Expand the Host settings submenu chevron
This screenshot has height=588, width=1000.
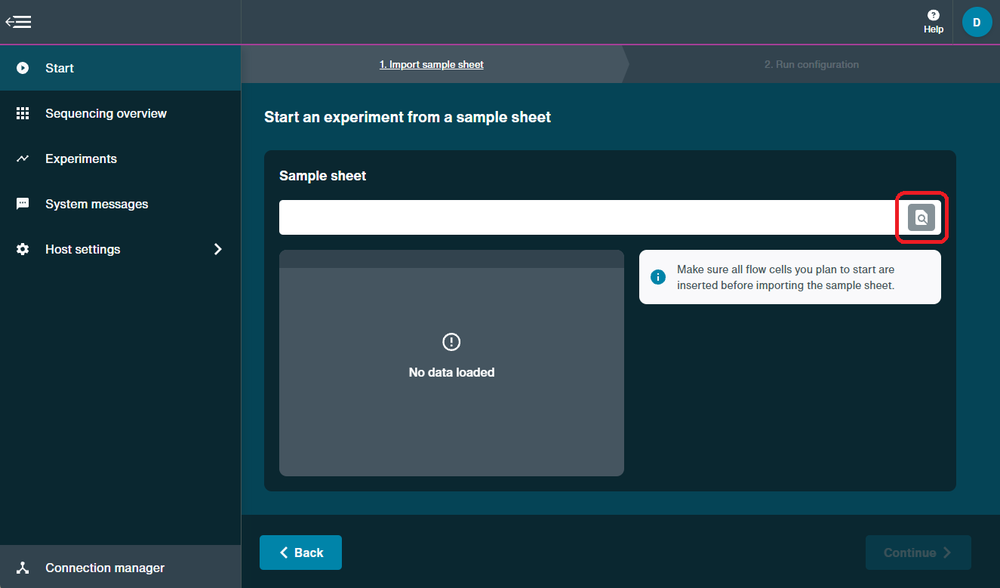click(217, 249)
